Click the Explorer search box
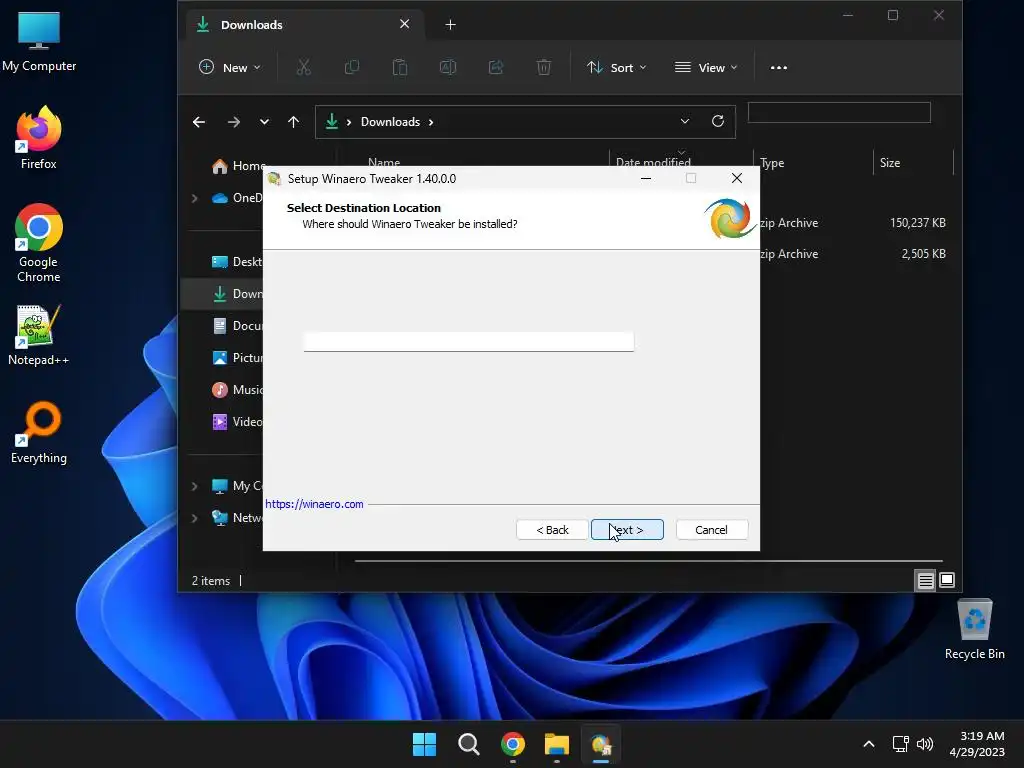This screenshot has width=1024, height=768. pos(839,112)
